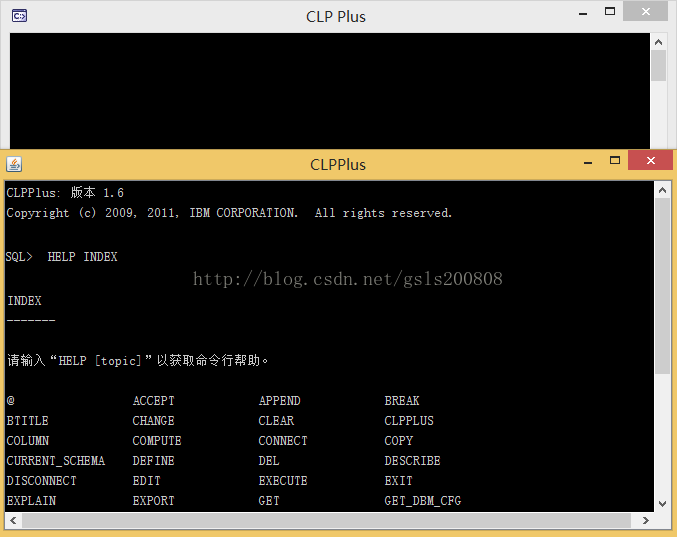The width and height of the screenshot is (677, 537).
Task: Click the CLP Plus console scrollbar thumb
Action: point(658,66)
